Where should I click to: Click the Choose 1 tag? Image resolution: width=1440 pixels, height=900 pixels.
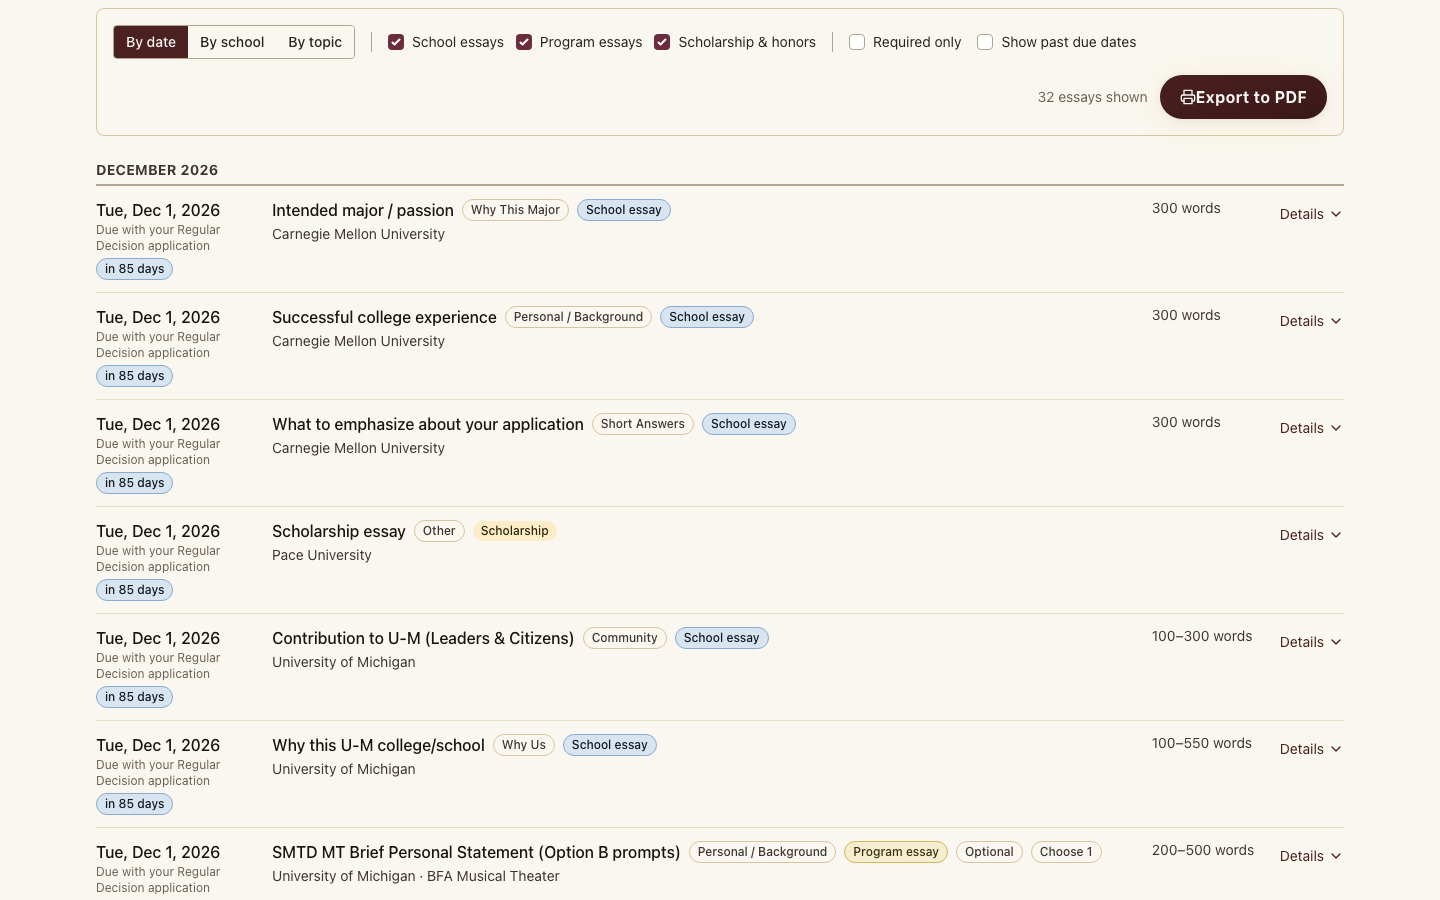[x=1066, y=852]
